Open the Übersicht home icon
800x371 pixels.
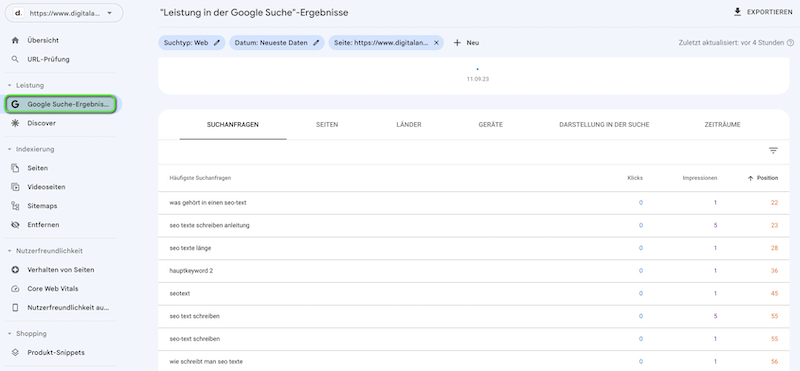(x=15, y=40)
